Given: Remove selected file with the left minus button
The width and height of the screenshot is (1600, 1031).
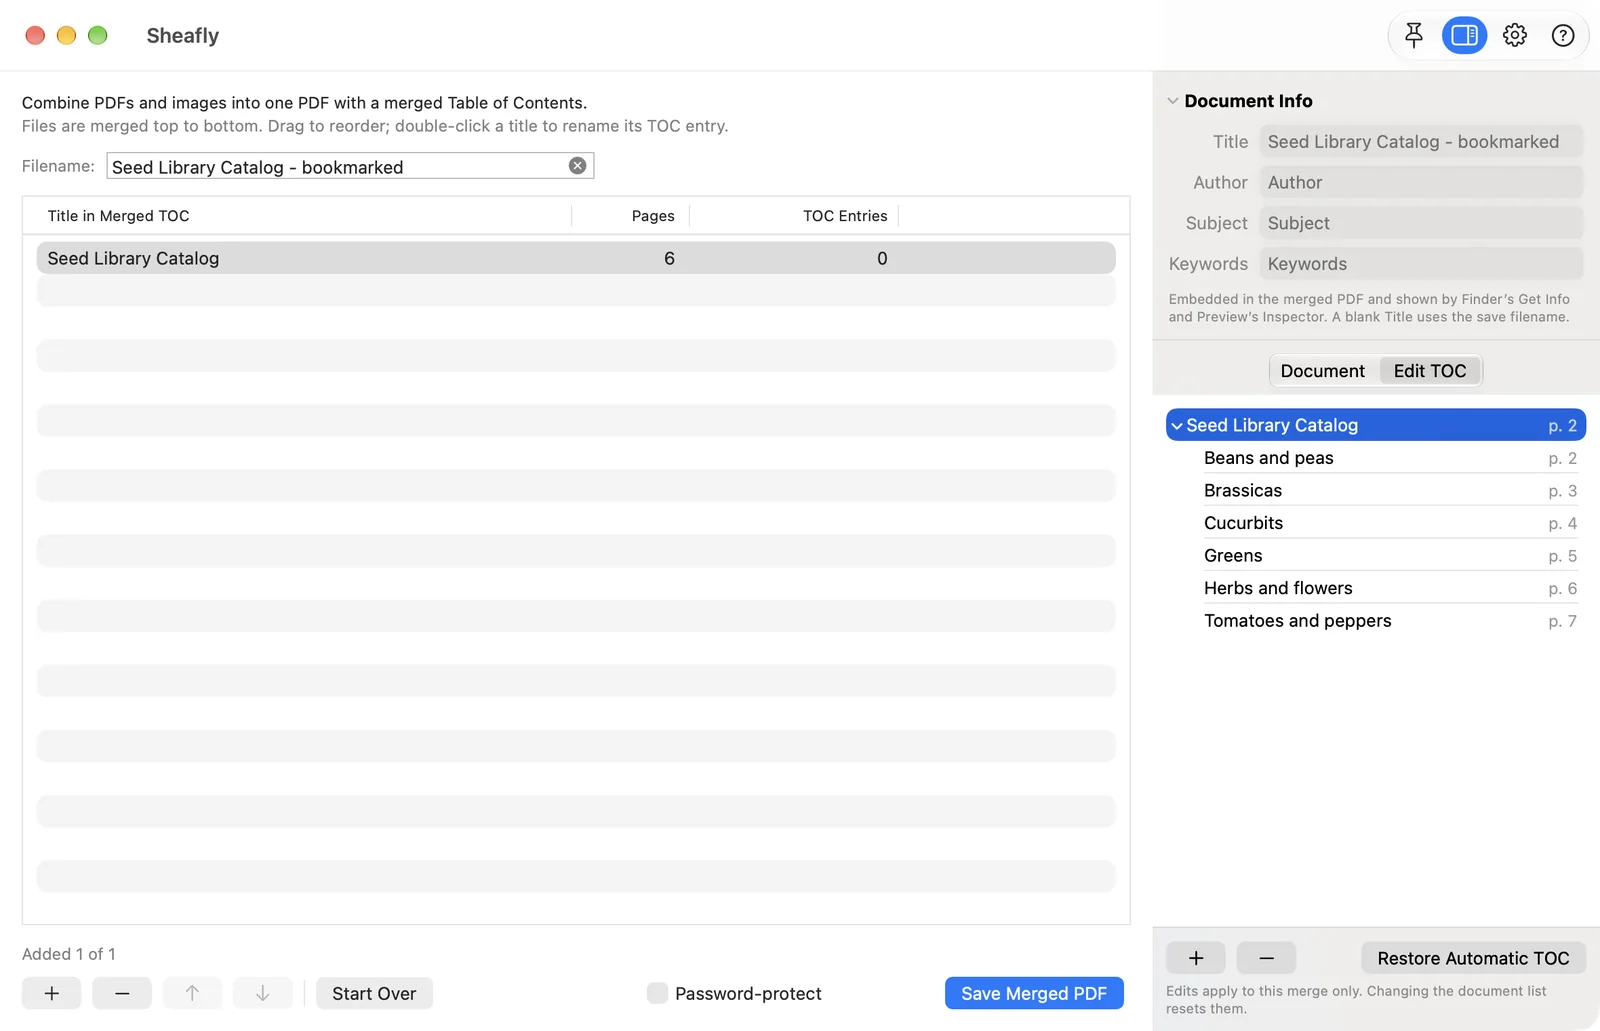Looking at the screenshot, I should click(x=122, y=993).
